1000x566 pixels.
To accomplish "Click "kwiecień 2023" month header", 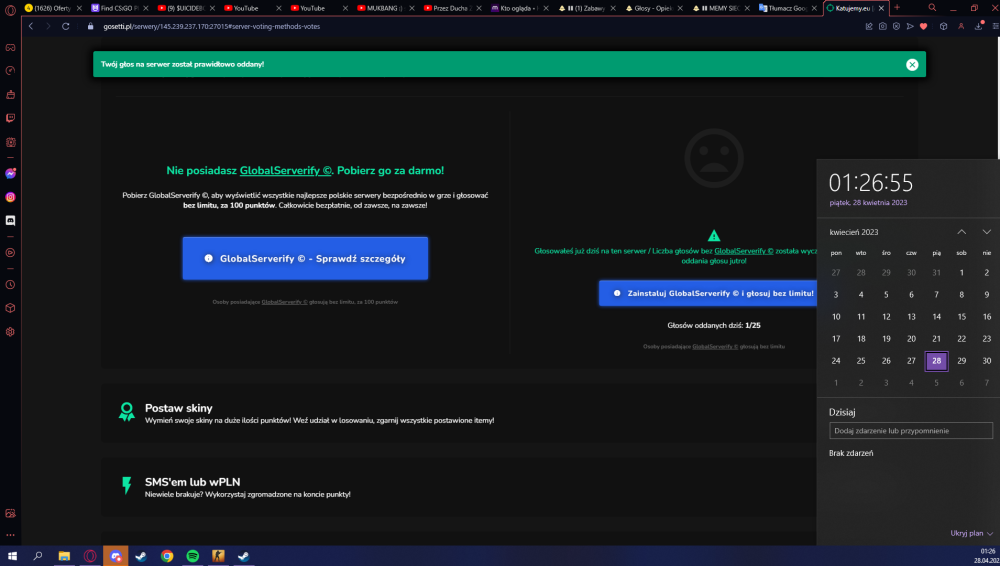I will 854,232.
